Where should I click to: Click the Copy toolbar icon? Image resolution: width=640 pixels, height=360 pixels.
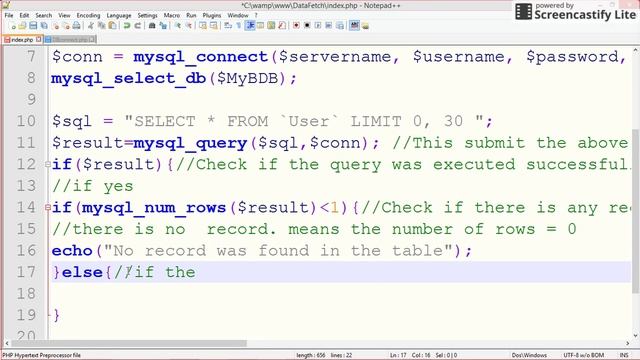[101, 26]
